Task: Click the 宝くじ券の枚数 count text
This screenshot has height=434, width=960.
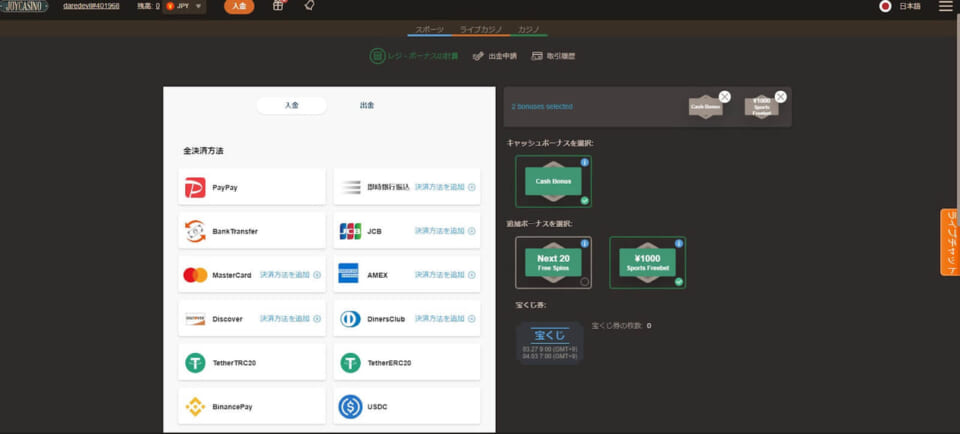Action: click(621, 326)
